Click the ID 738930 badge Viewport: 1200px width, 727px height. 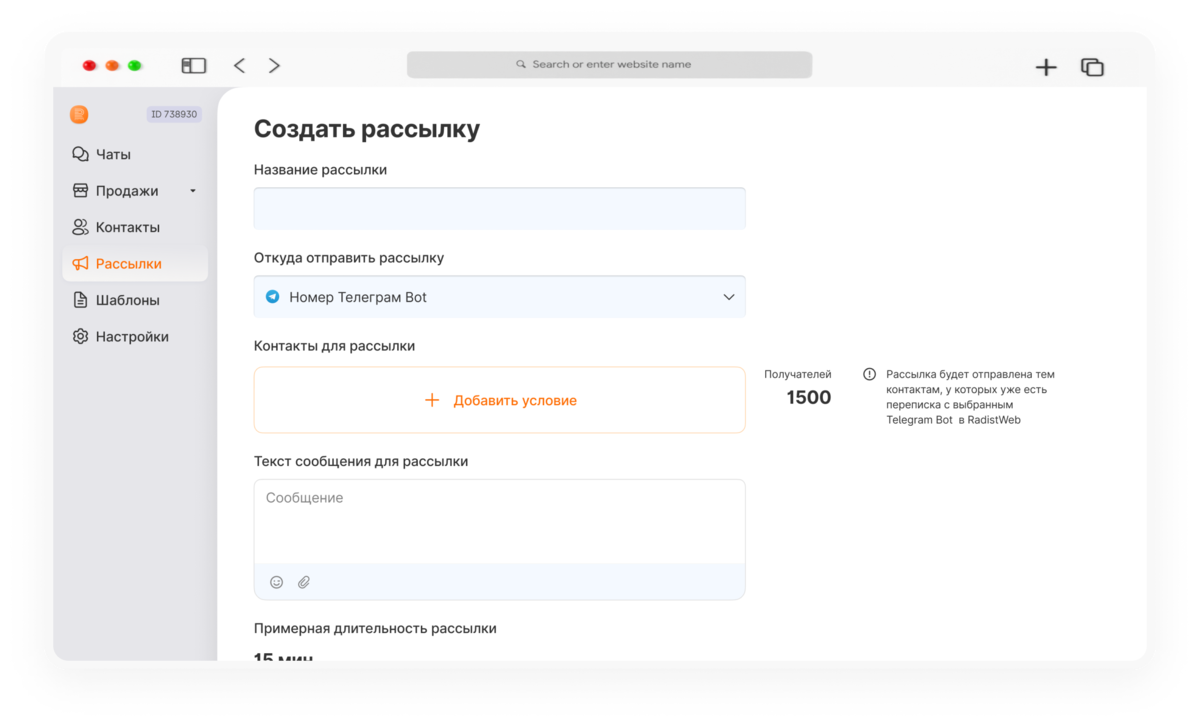174,115
